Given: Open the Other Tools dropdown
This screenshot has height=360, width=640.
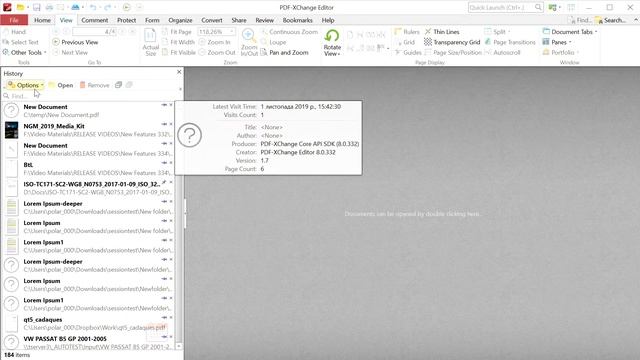Looking at the screenshot, I should pos(24,52).
